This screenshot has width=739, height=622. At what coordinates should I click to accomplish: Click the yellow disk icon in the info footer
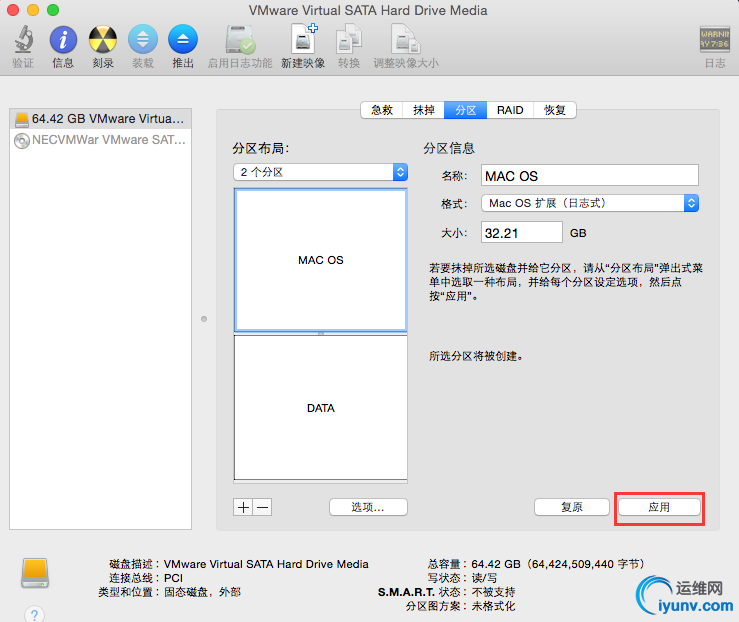tap(35, 573)
